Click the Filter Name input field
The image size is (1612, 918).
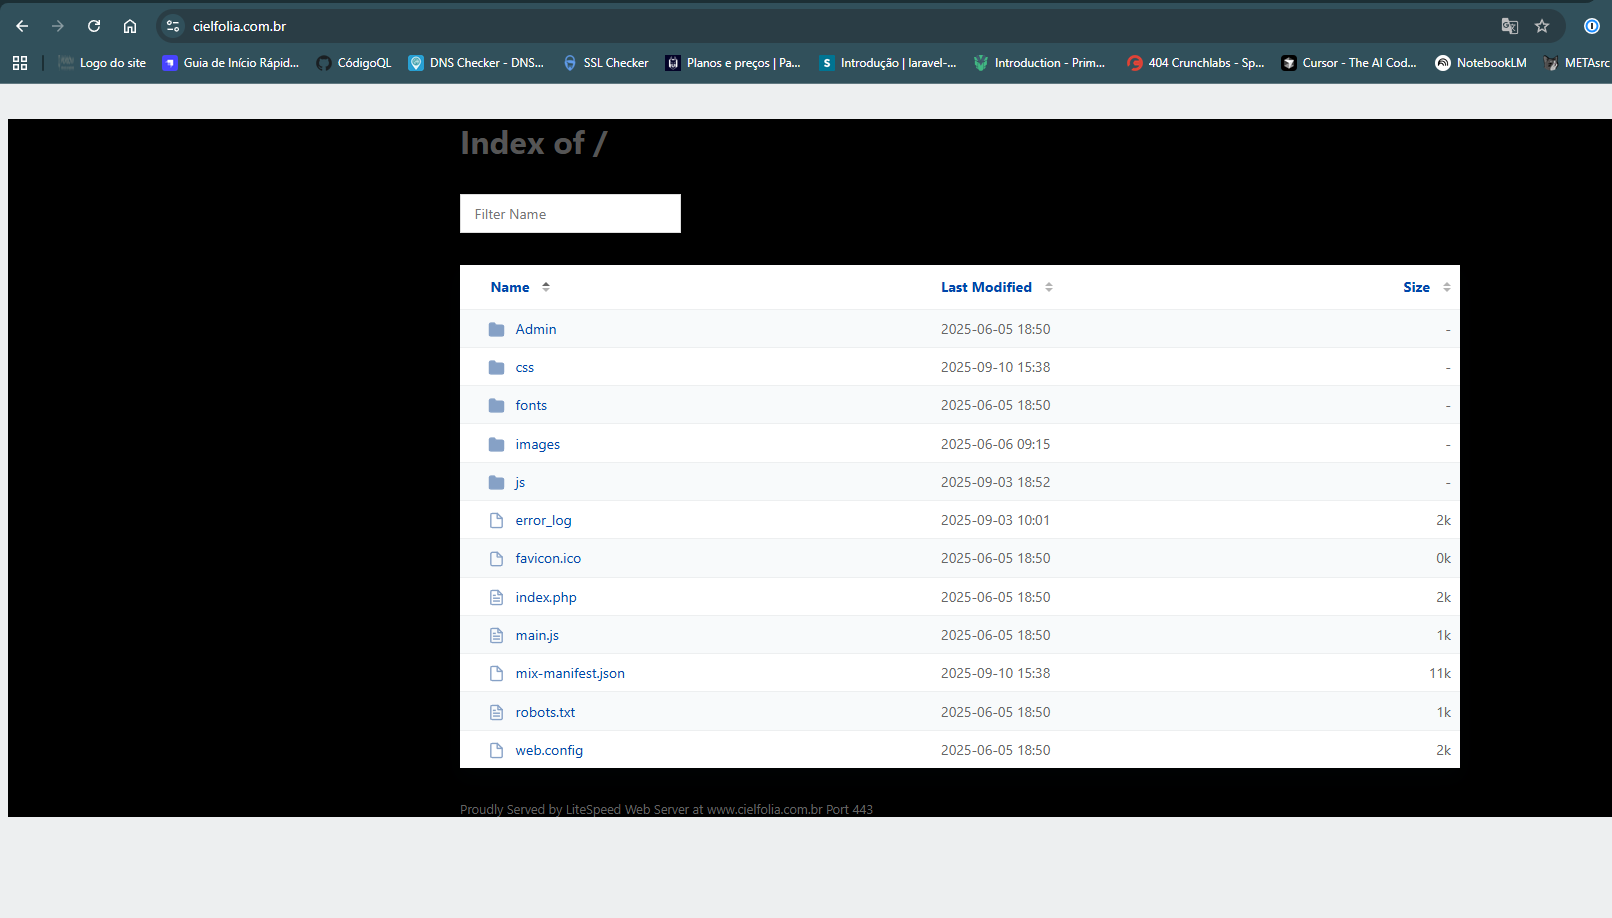coord(570,214)
